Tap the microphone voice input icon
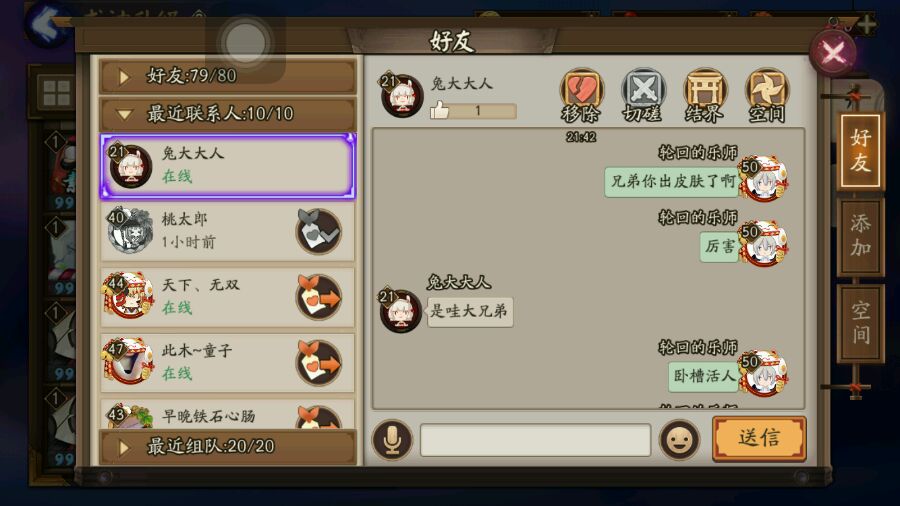 (392, 440)
